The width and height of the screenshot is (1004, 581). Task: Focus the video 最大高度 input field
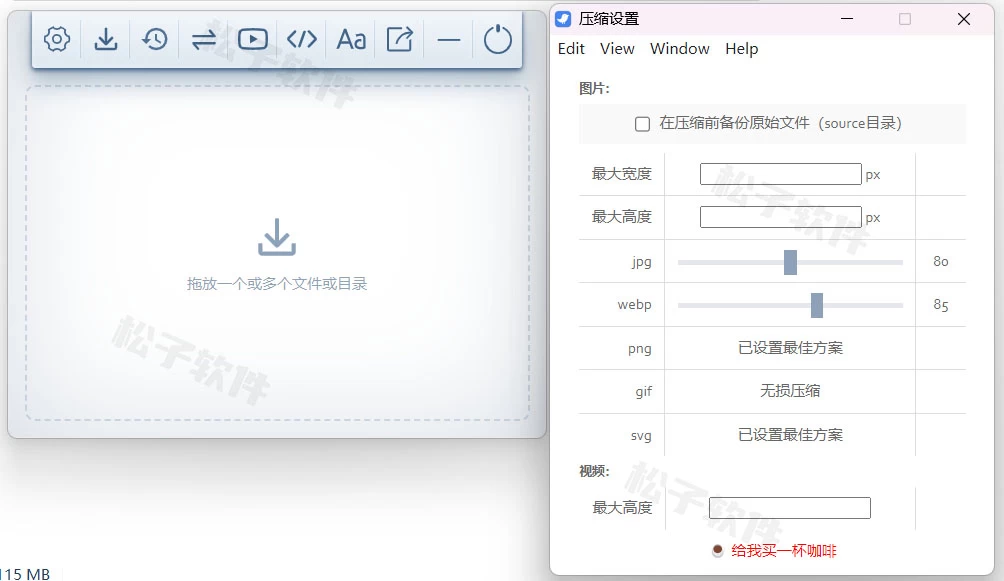789,508
